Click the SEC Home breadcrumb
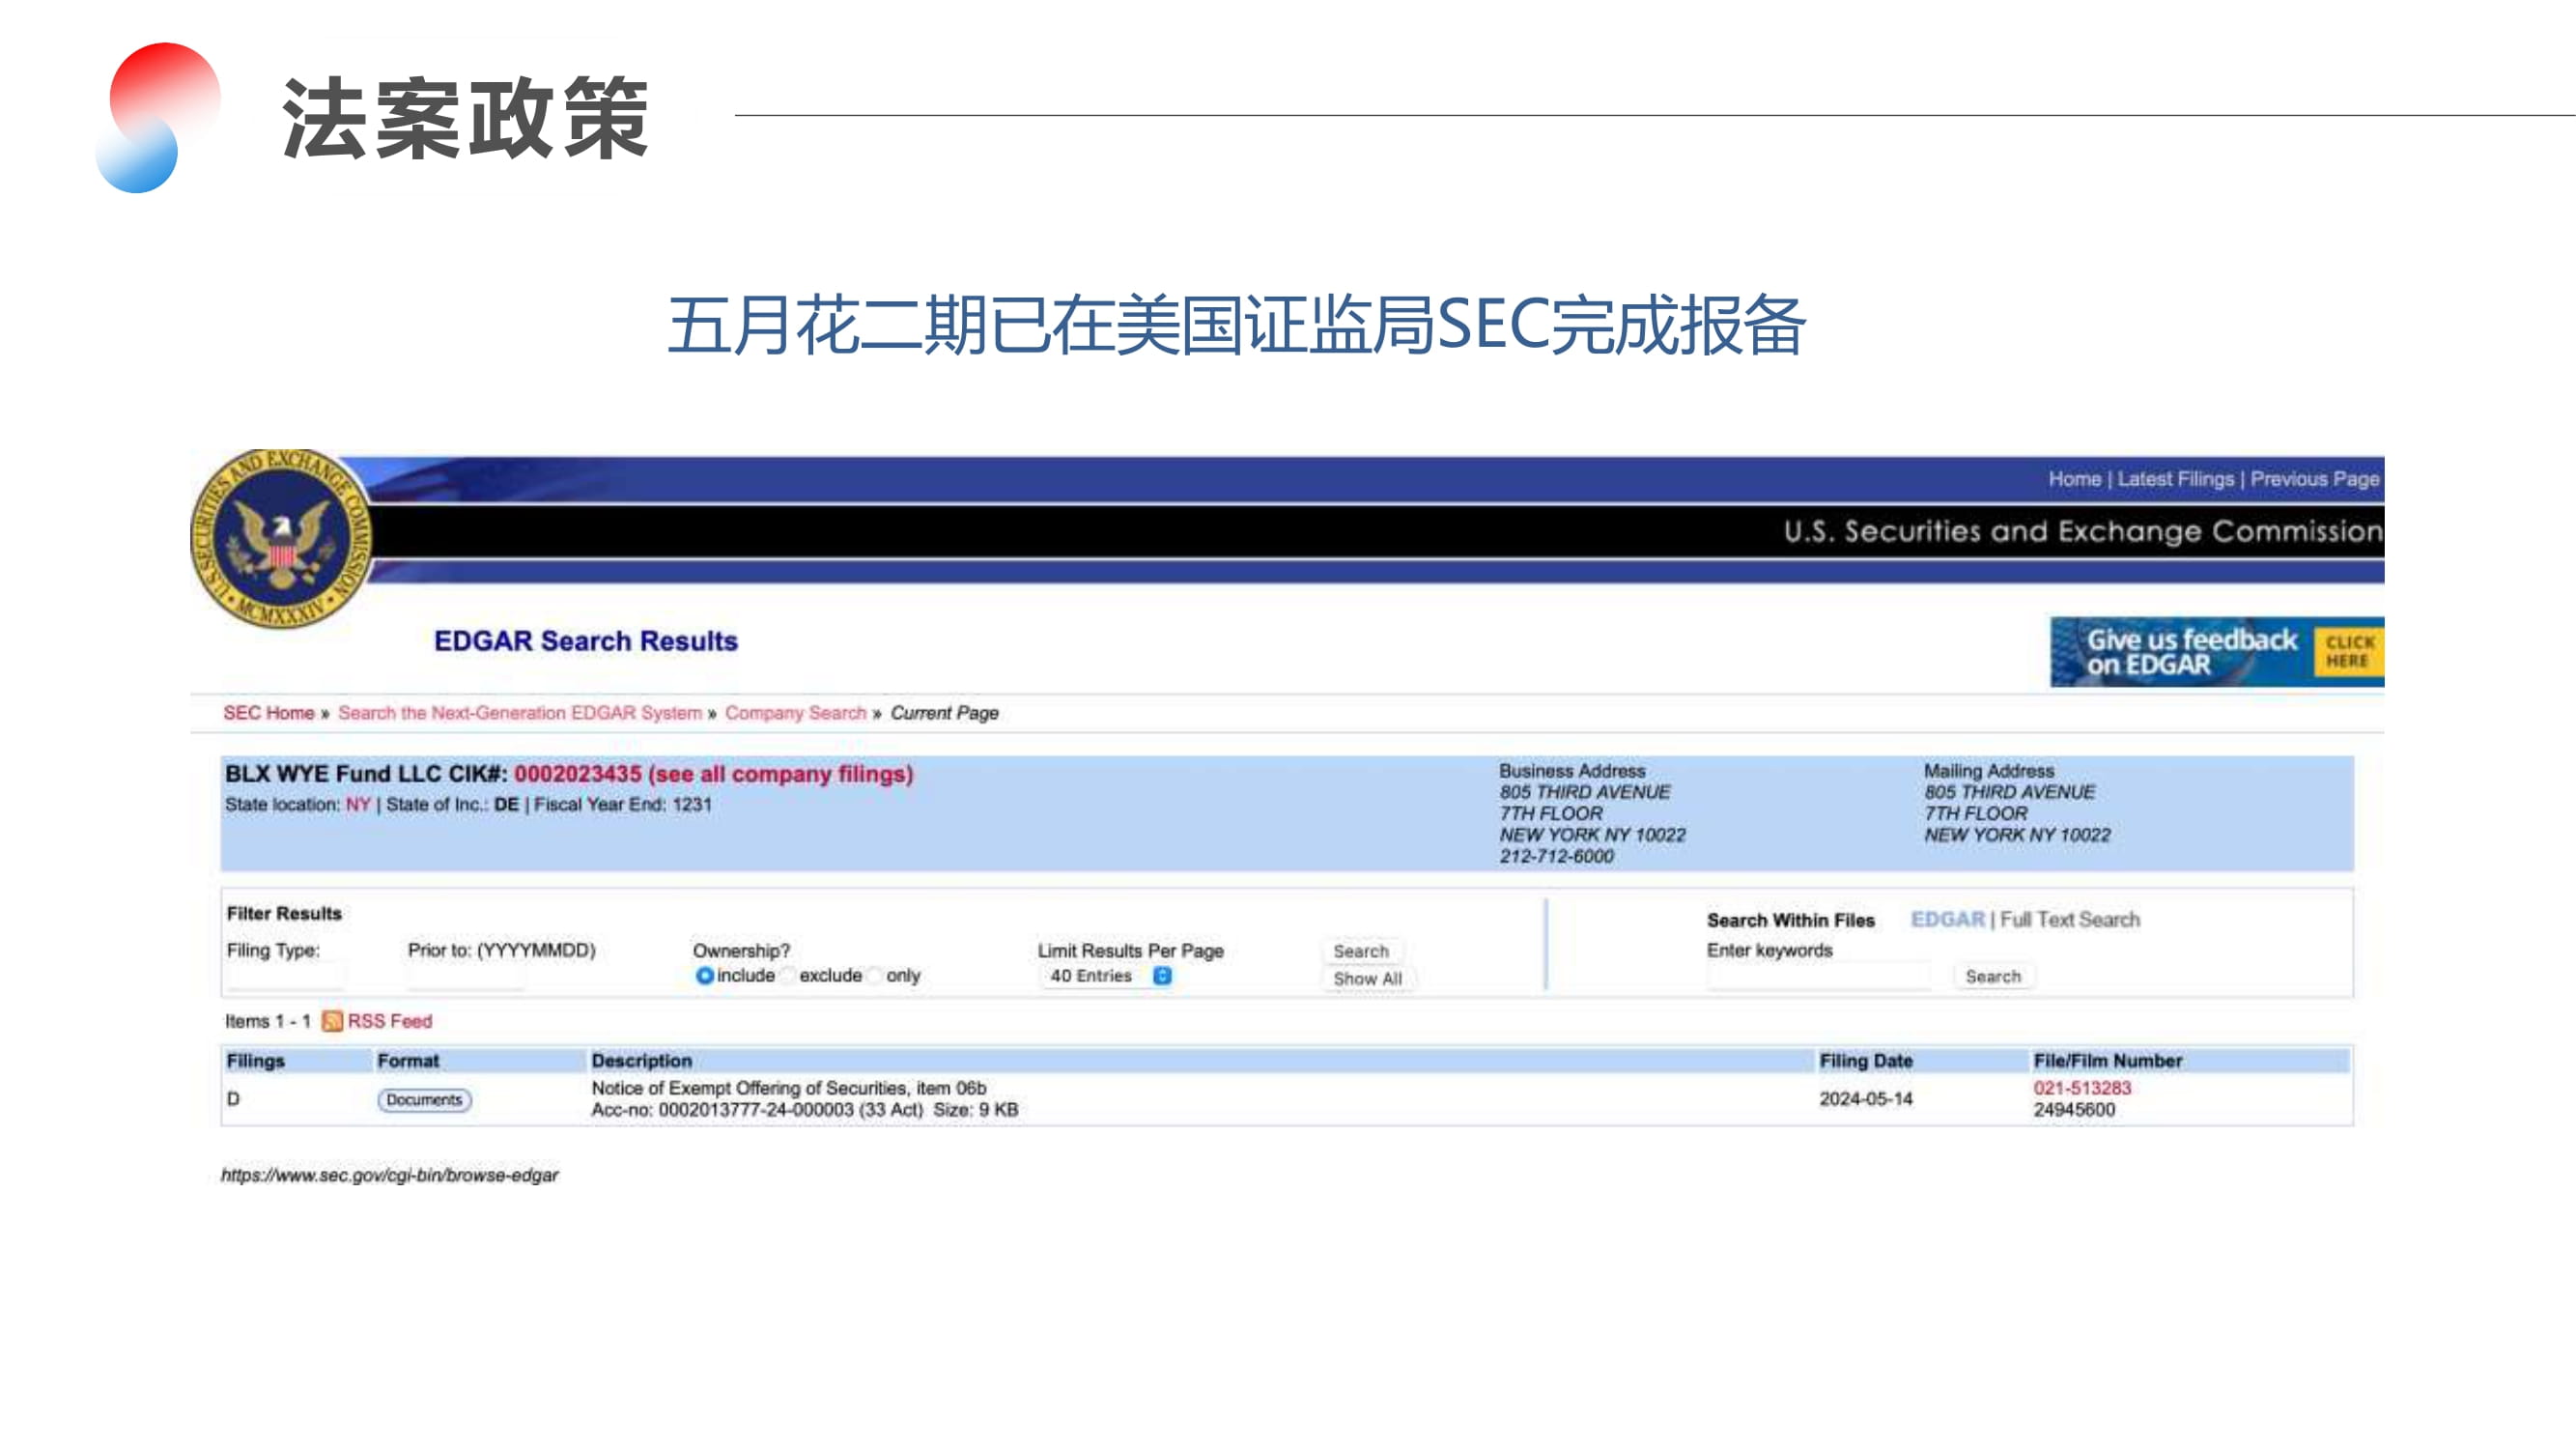The width and height of the screenshot is (2576, 1449). pos(268,713)
